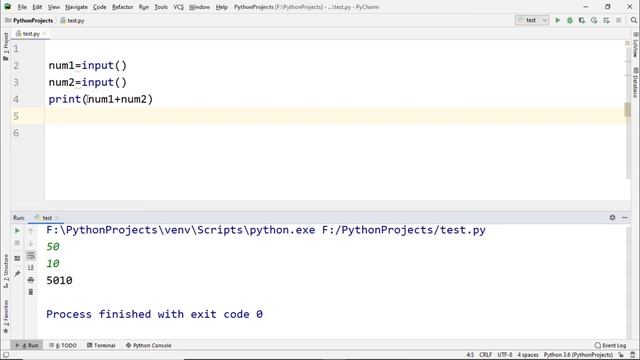This screenshot has height=360, width=640.
Task: Rerun test from the Run panel
Action: 17,231
